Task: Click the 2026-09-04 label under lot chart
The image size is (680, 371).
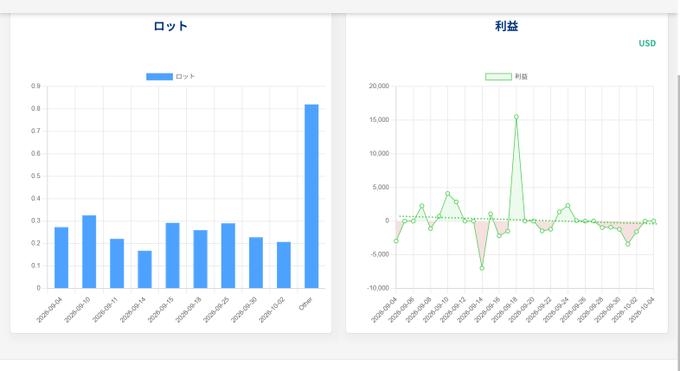Action: (x=49, y=310)
